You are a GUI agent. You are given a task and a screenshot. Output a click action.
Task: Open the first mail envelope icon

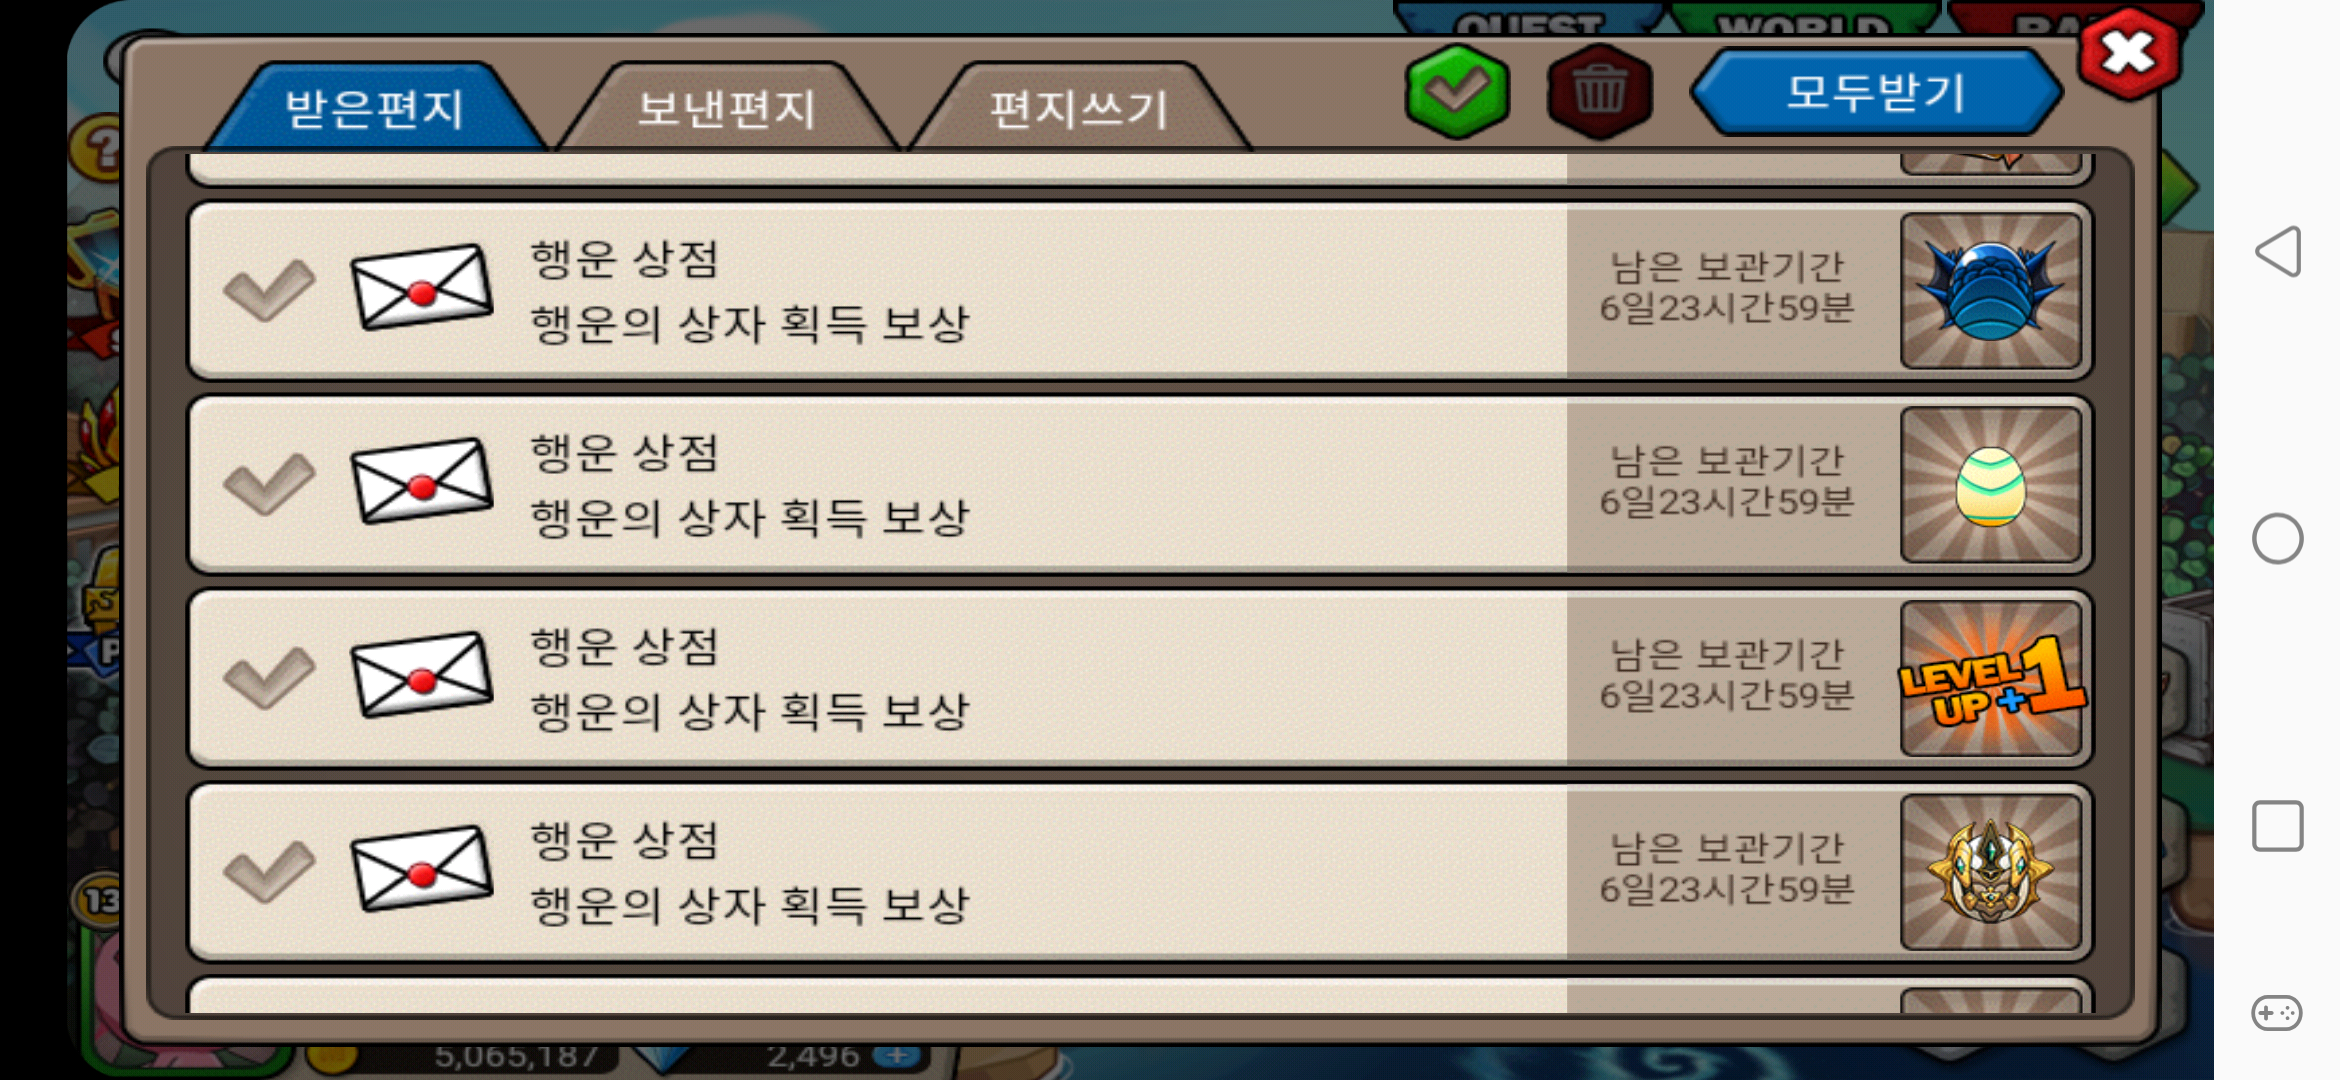point(421,287)
